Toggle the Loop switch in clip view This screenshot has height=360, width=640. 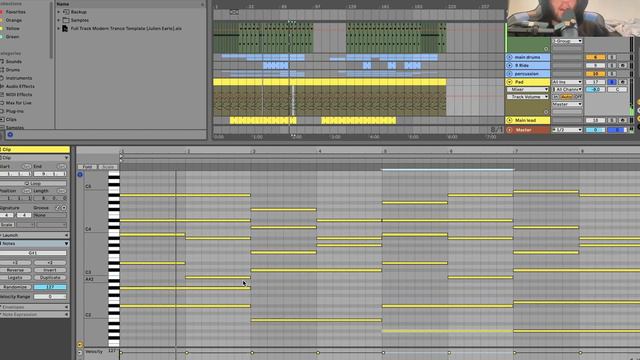click(33, 183)
